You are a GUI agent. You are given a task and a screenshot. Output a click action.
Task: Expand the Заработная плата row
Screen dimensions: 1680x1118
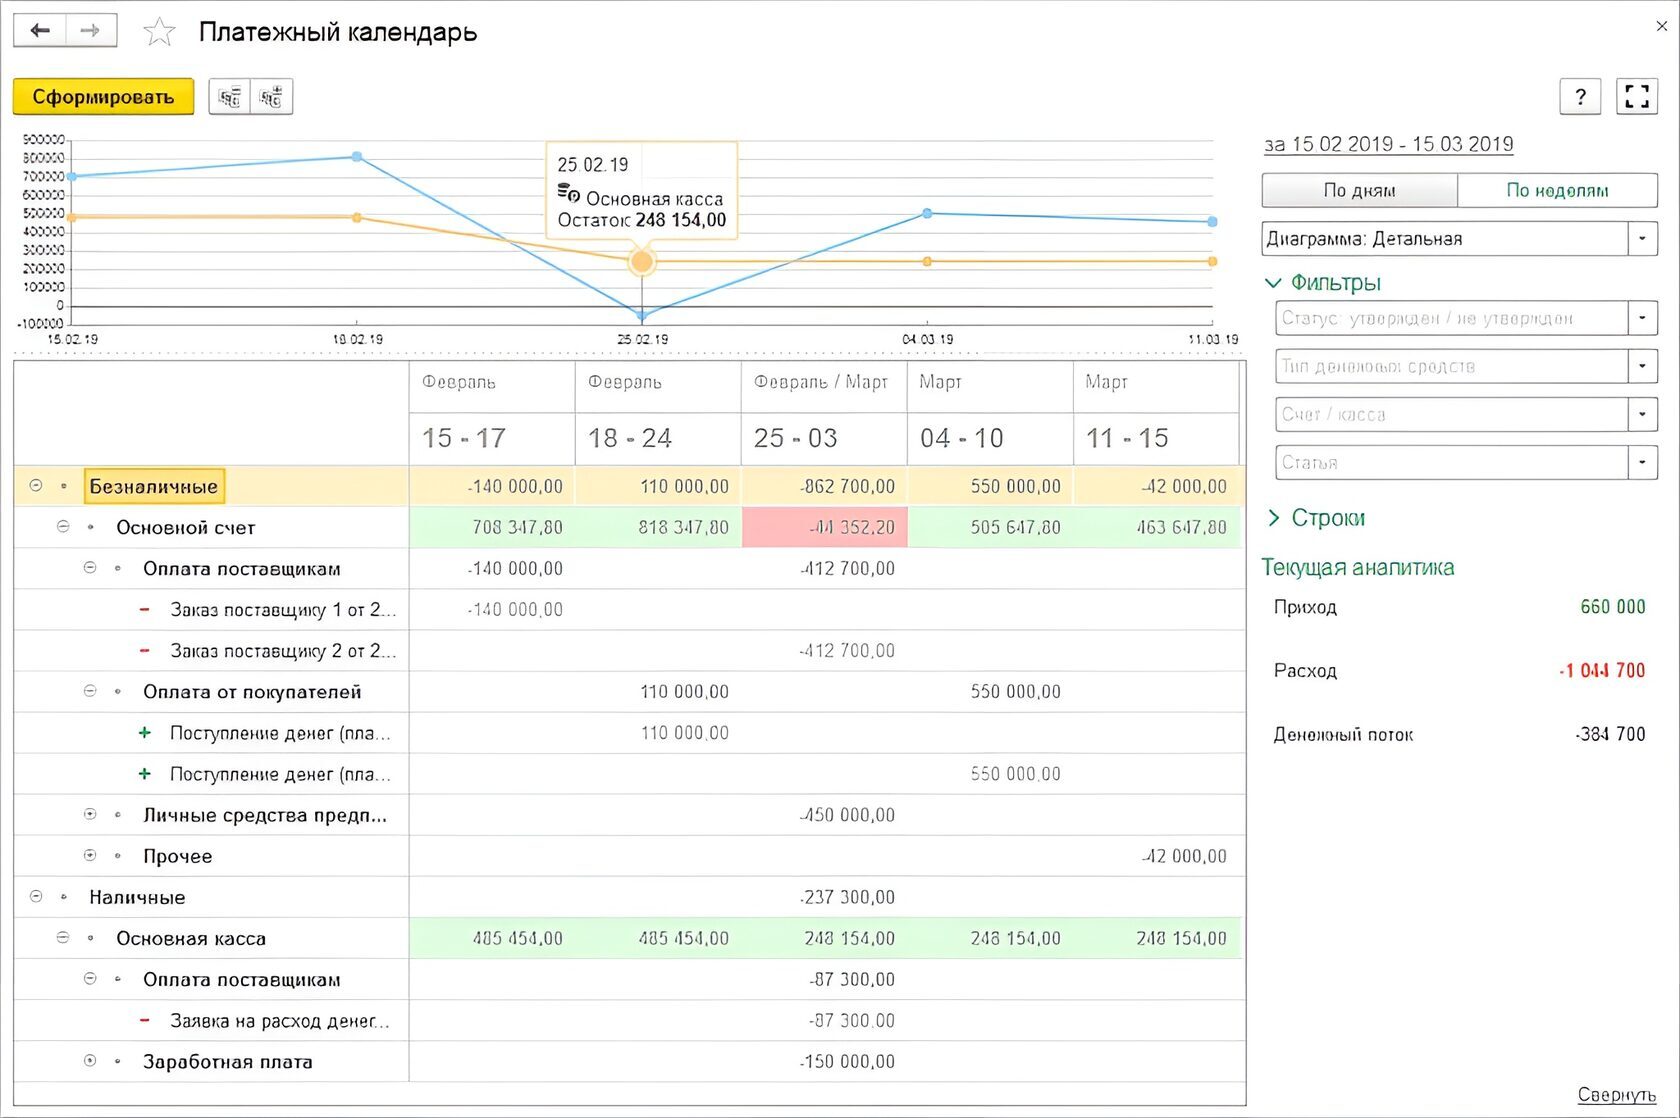[x=90, y=1061]
